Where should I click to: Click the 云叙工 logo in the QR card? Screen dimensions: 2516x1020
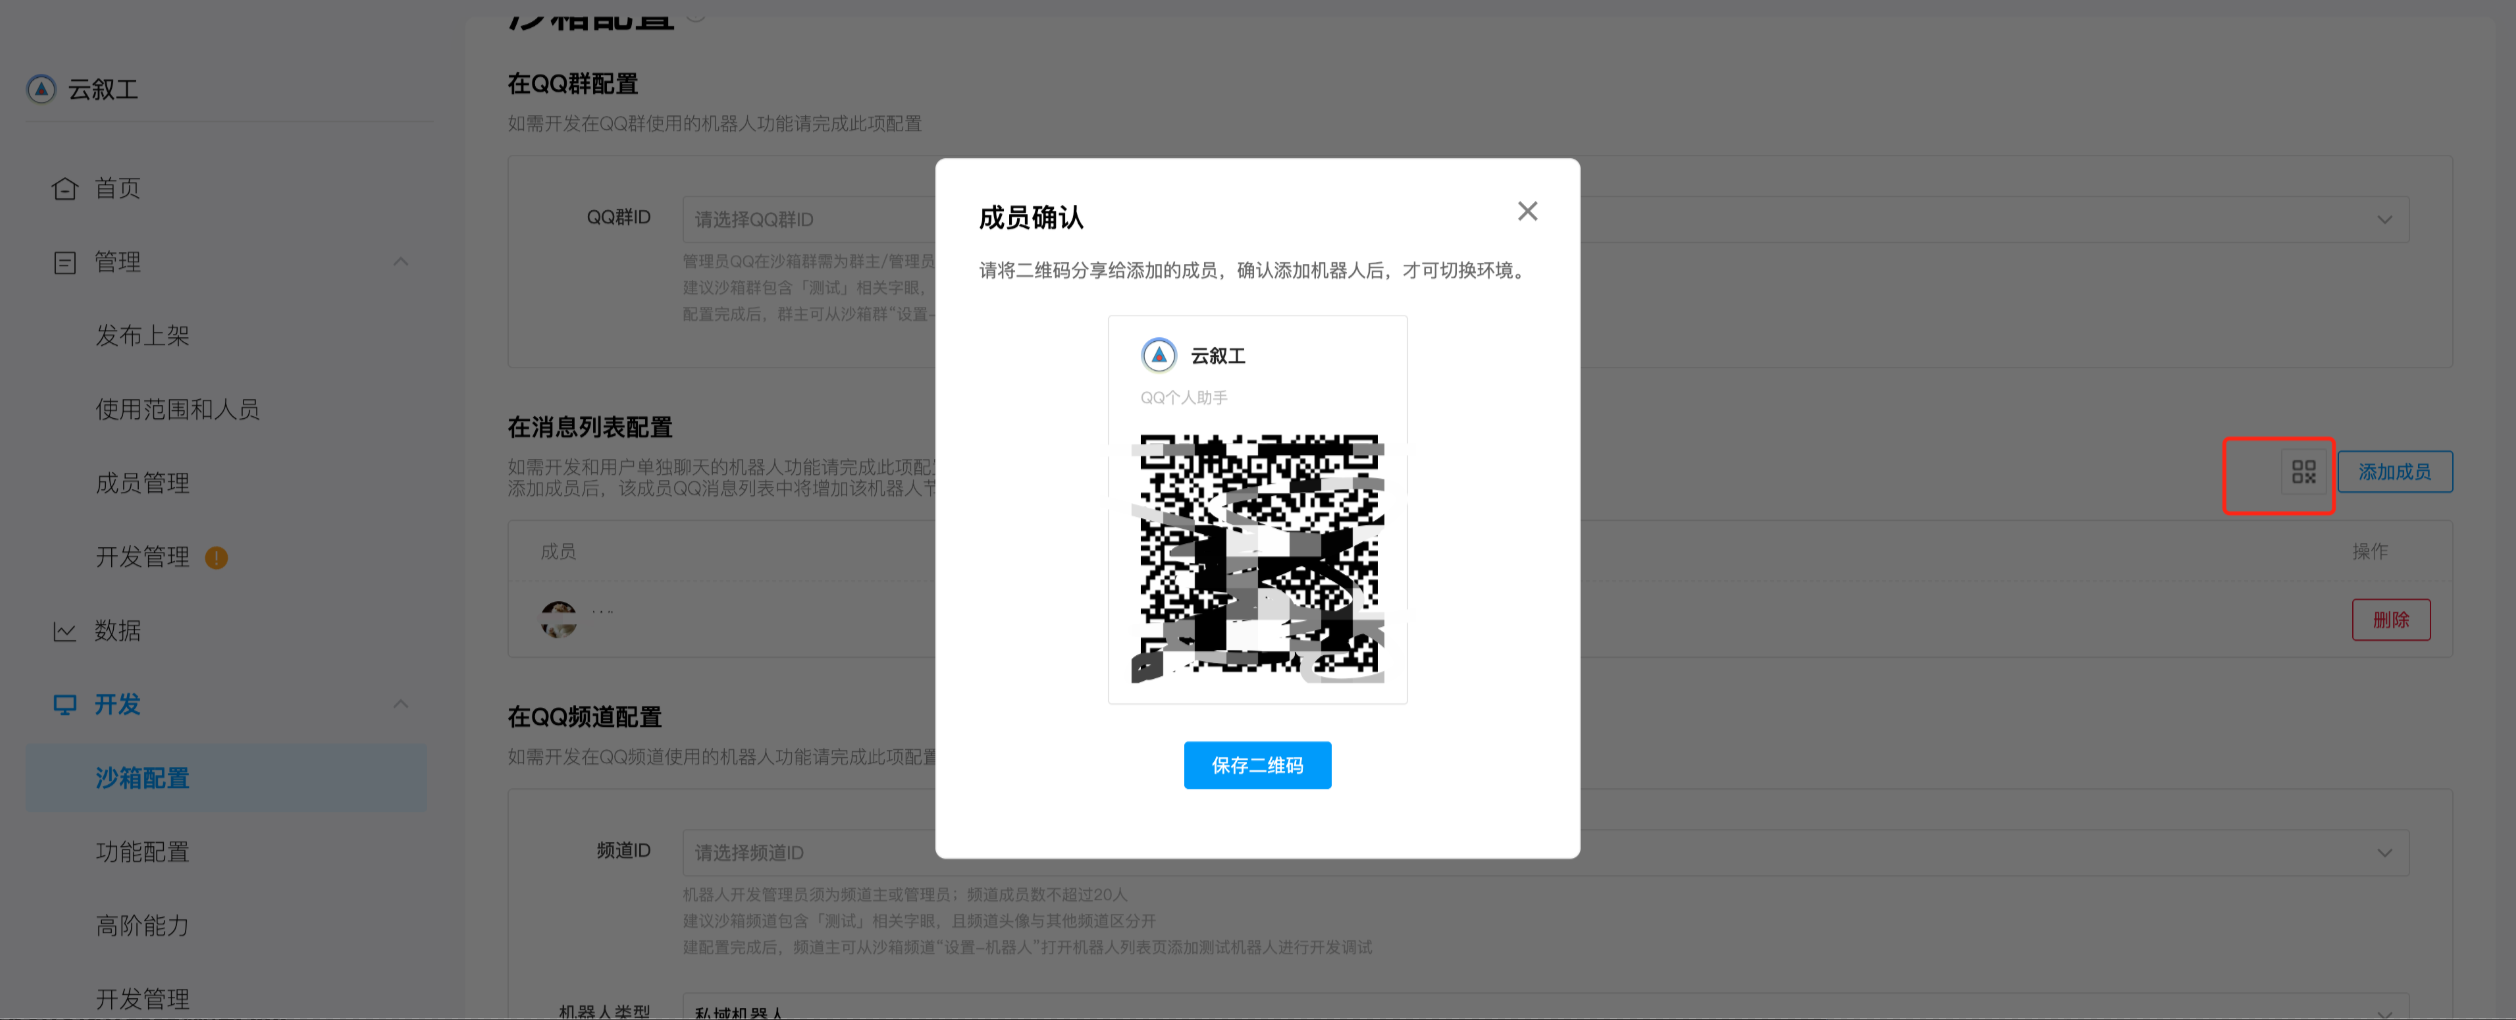pos(1159,355)
